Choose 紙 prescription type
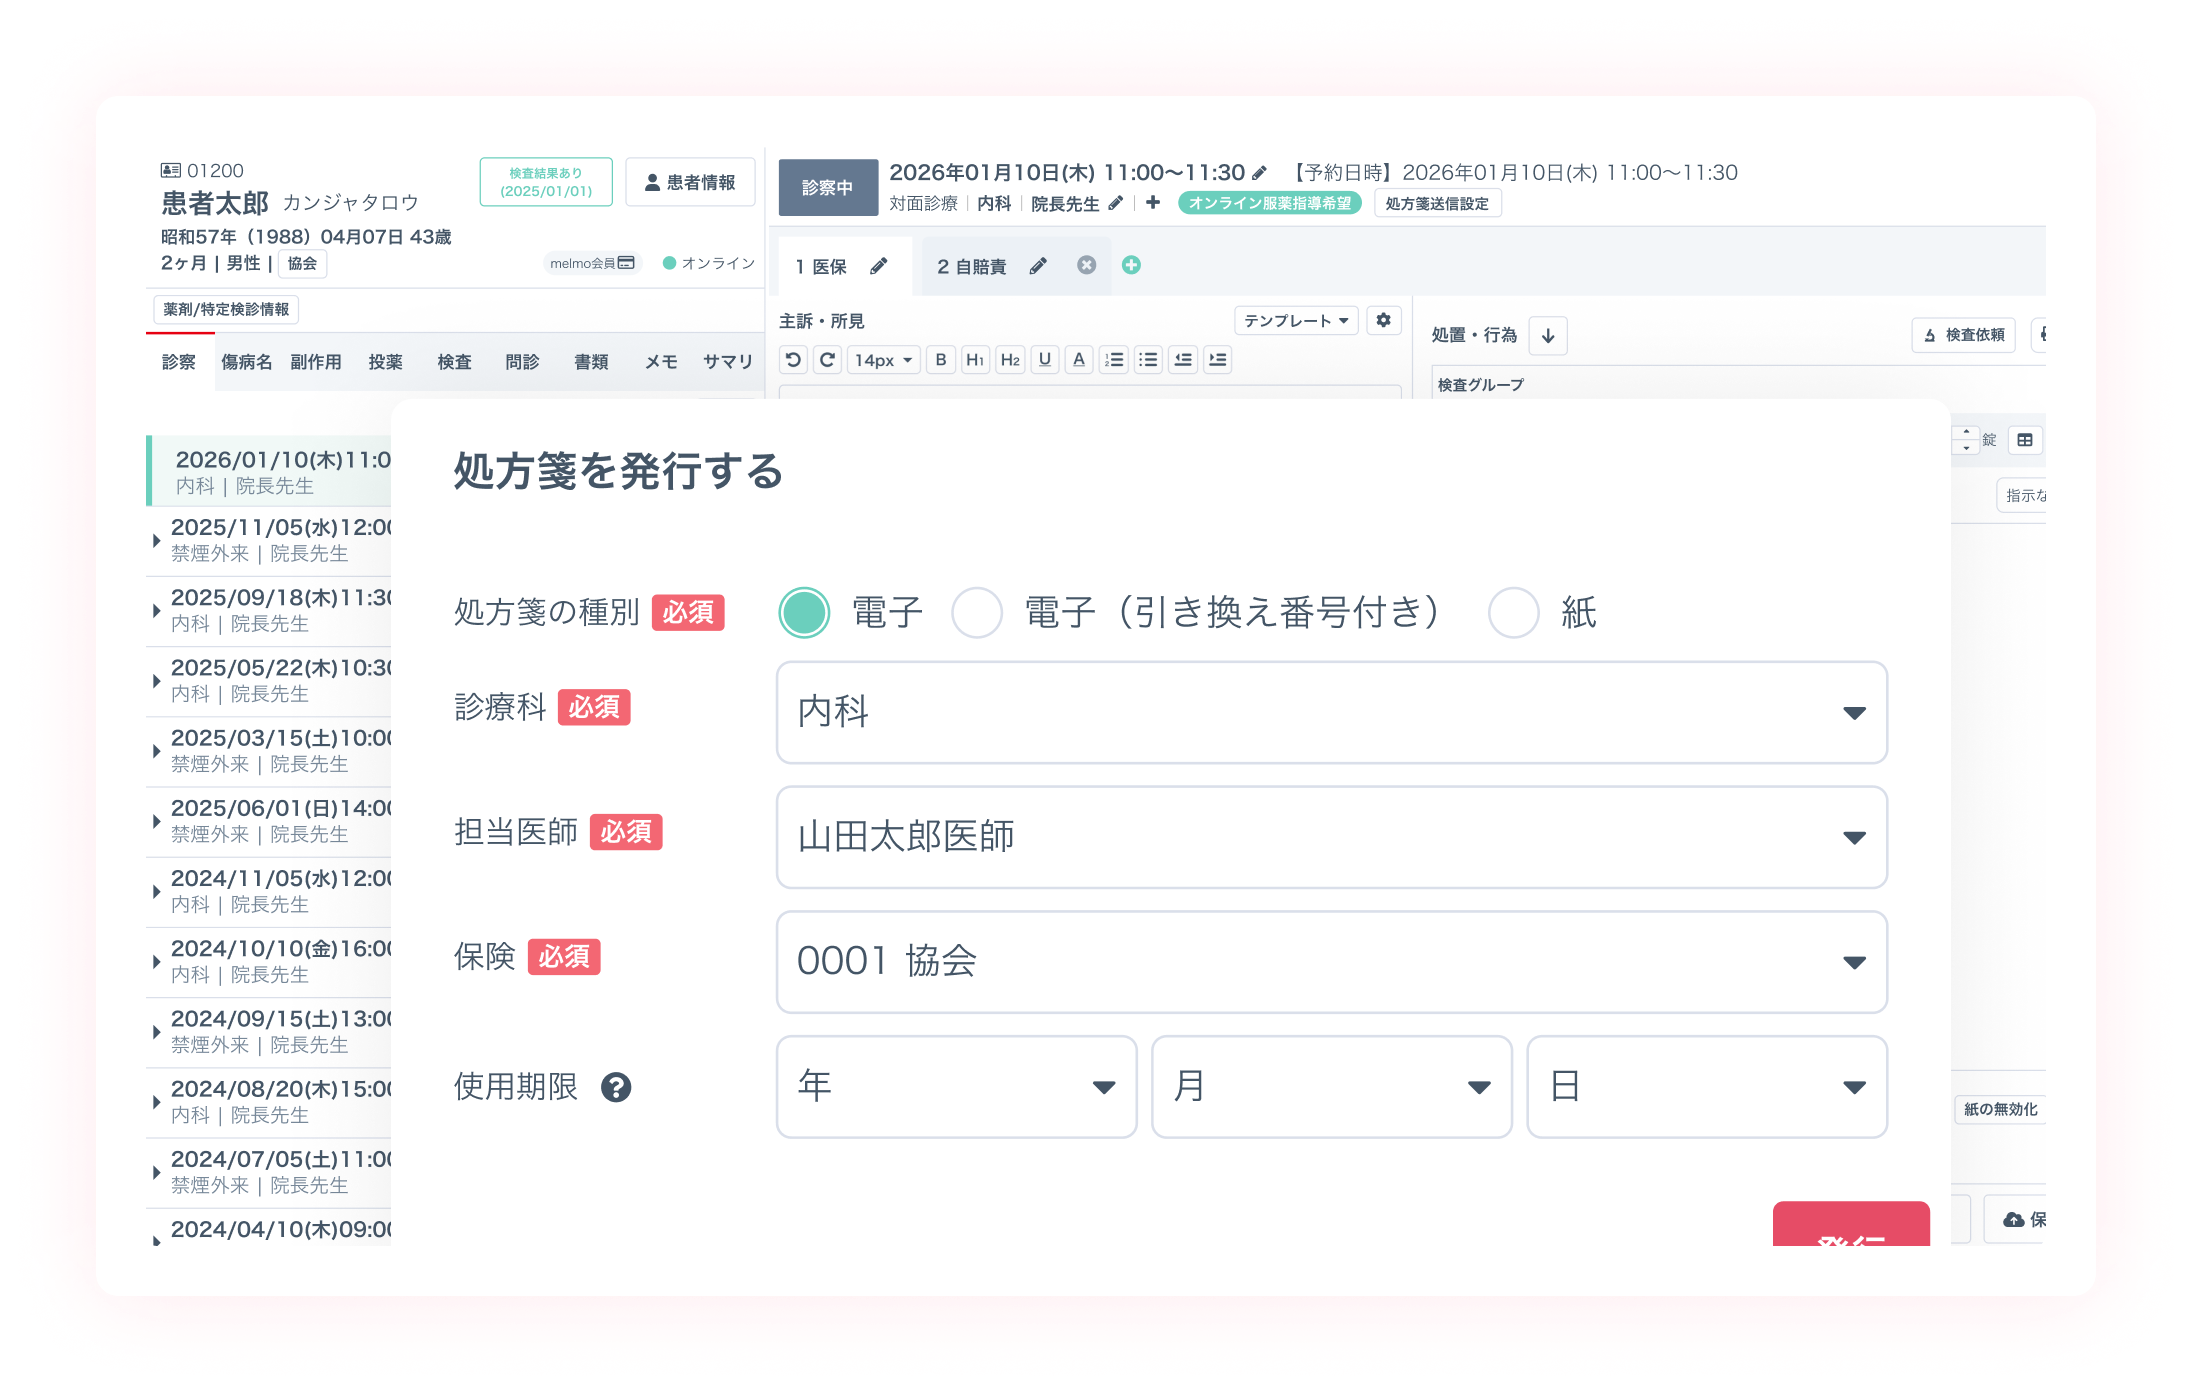This screenshot has width=2192, height=1392. pos(1513,612)
